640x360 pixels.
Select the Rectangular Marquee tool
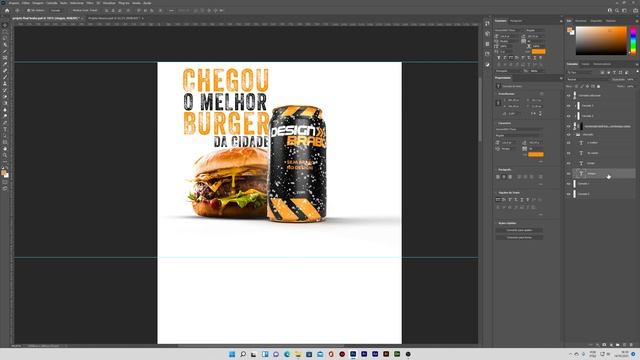pos(5,32)
